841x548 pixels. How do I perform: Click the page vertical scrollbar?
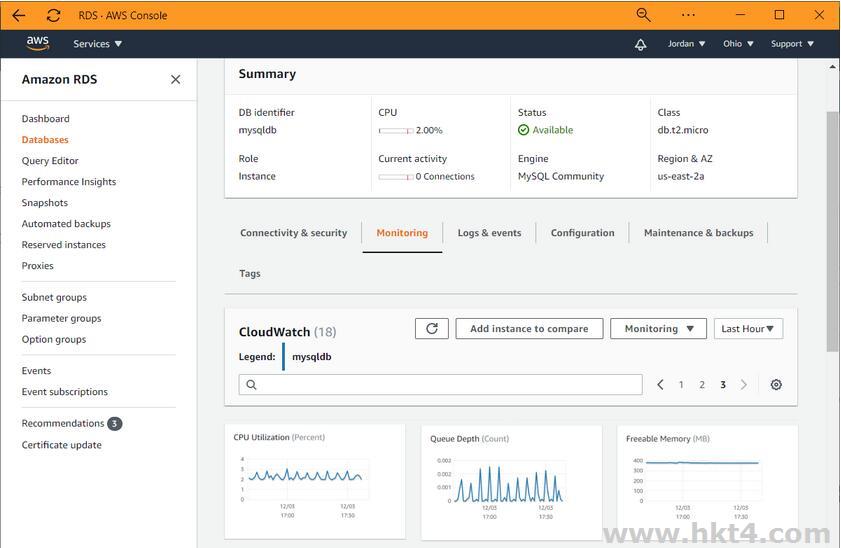[x=832, y=232]
